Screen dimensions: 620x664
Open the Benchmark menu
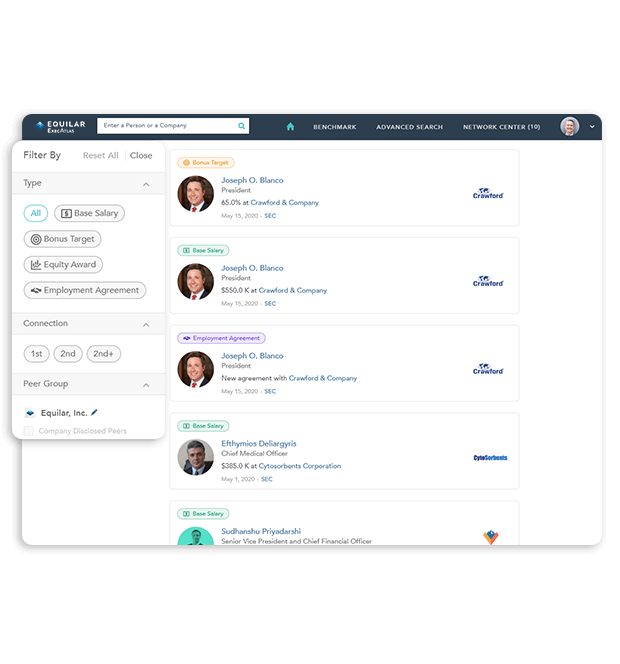[335, 127]
